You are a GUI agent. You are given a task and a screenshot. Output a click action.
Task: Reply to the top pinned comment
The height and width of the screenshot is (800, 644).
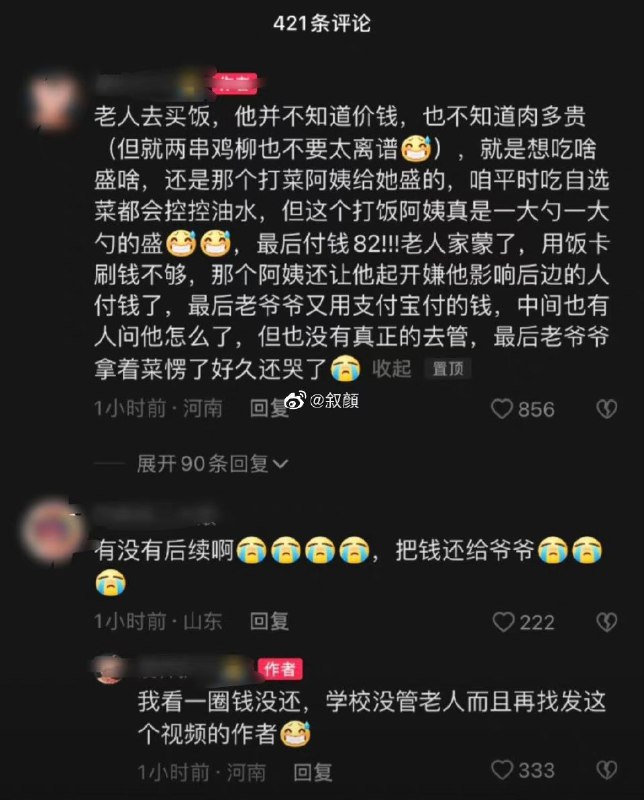point(269,409)
